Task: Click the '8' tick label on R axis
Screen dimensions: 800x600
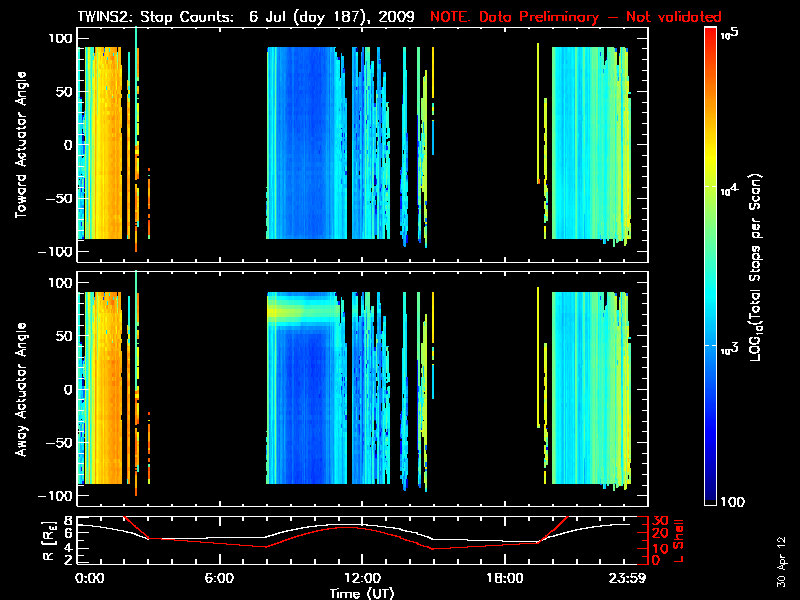Action: coord(68,520)
